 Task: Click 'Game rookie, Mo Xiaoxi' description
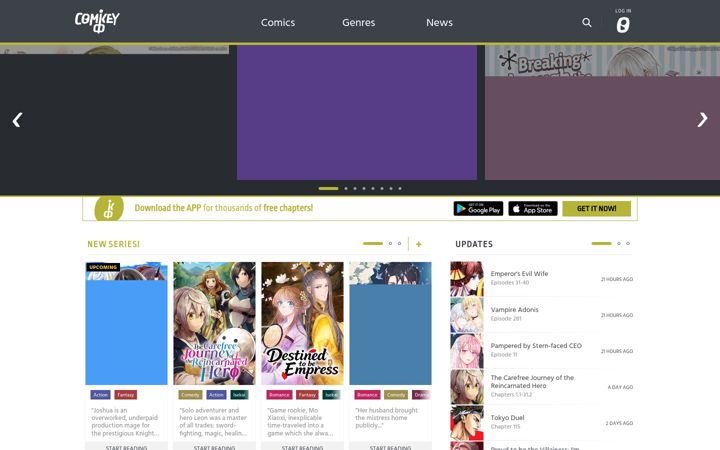point(300,422)
